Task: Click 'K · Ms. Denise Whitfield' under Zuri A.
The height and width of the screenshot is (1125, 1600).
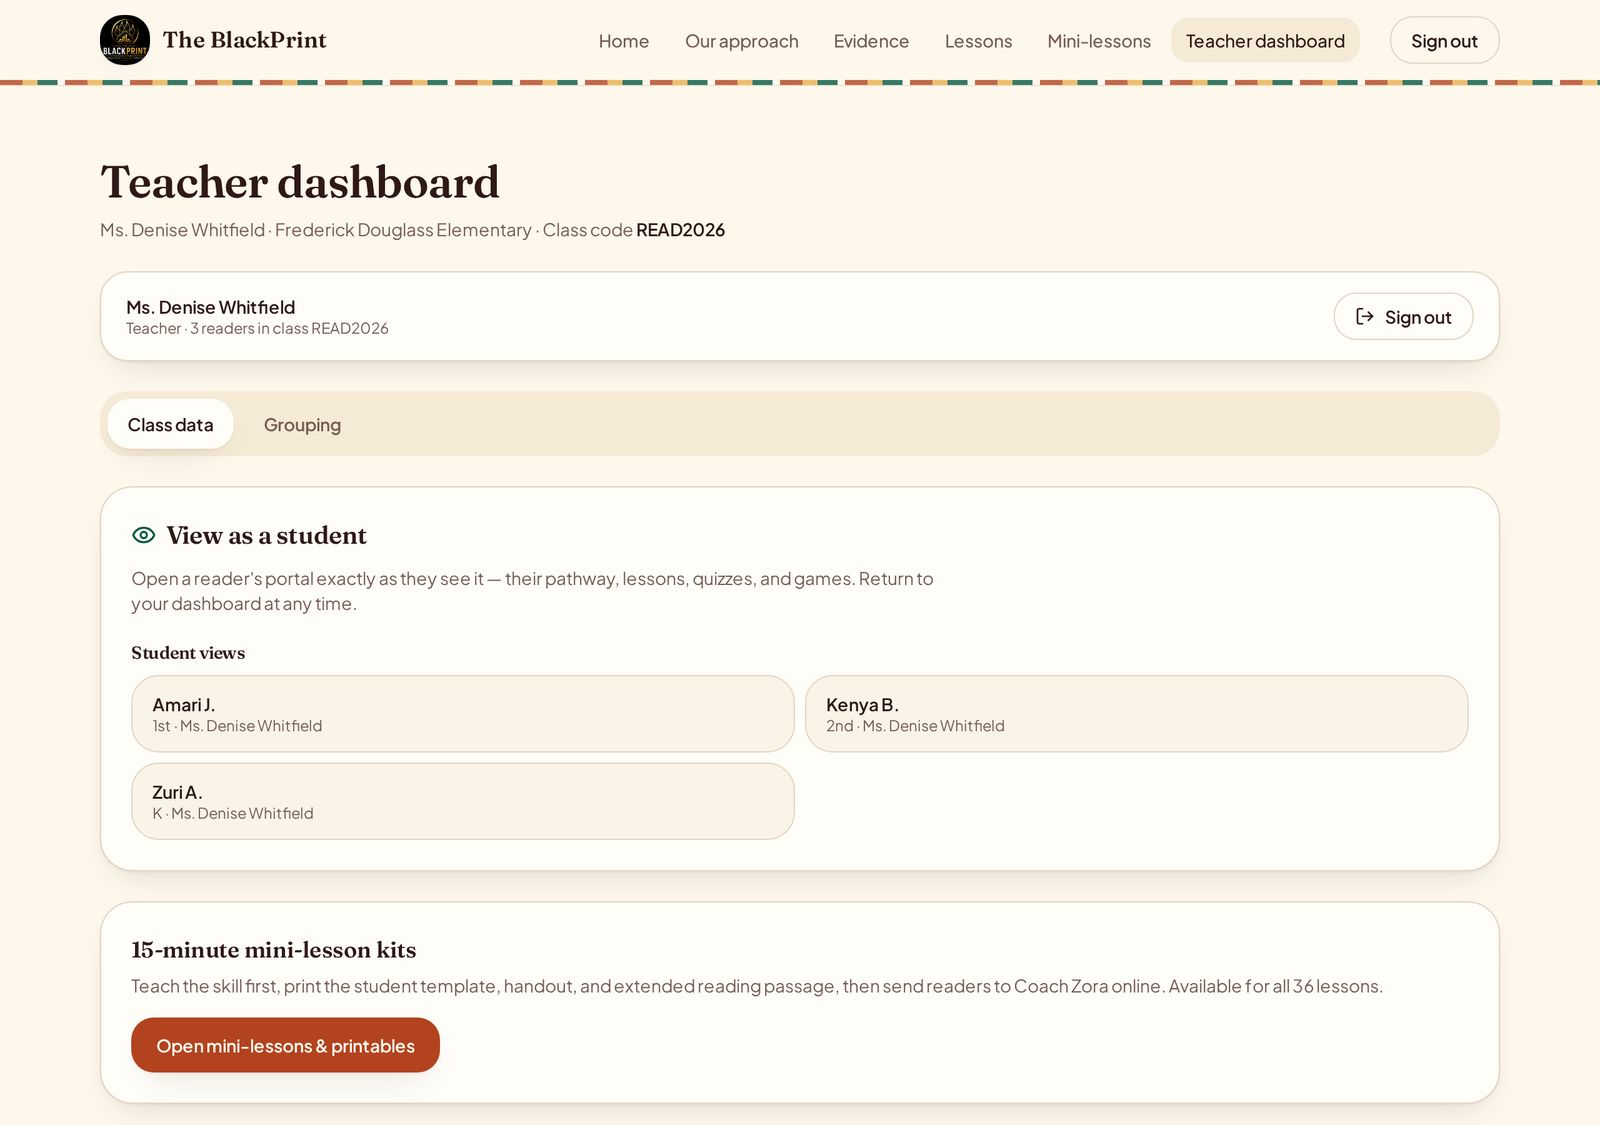Action: pos(232,813)
